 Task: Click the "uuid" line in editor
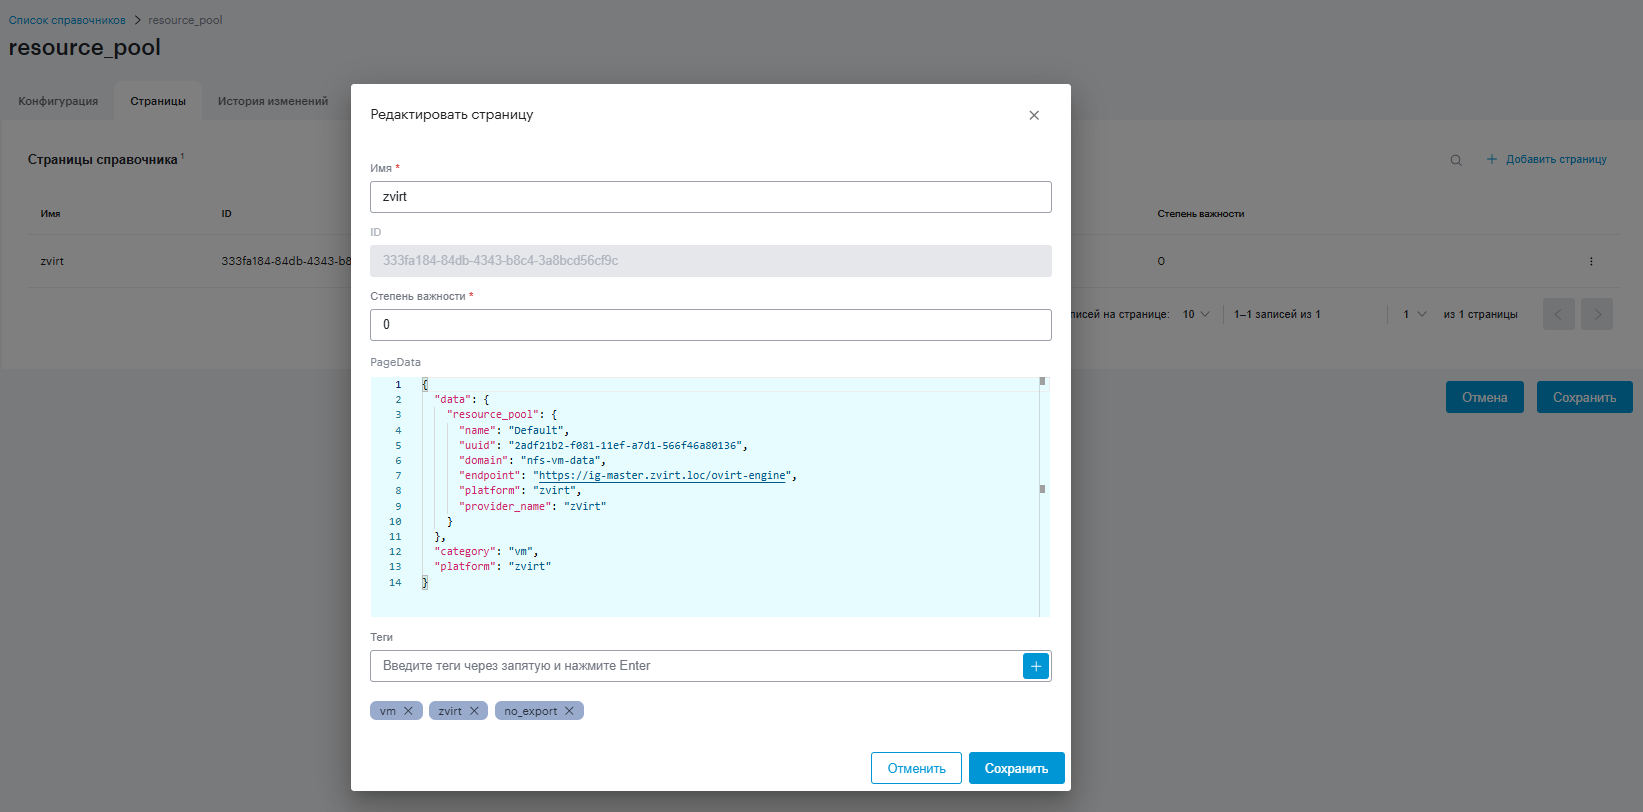click(603, 446)
